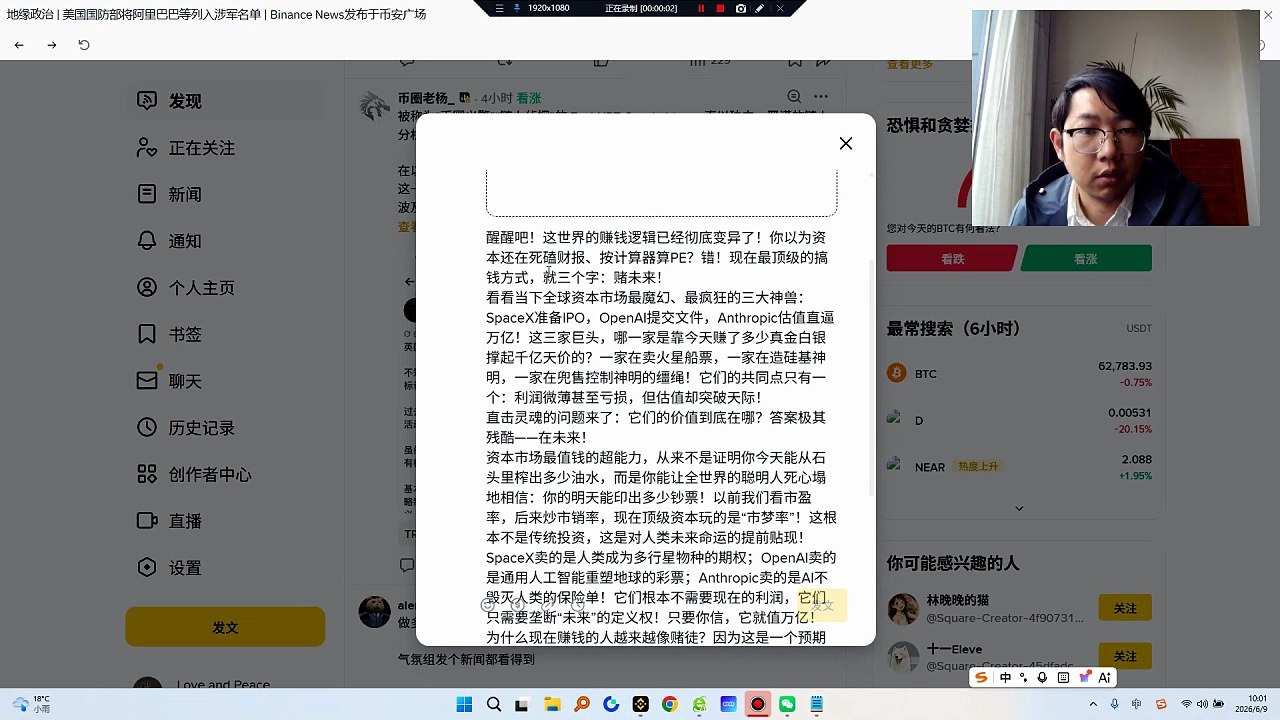This screenshot has height=720, width=1280.
Task: Open File Explorer from the taskbar
Action: coord(552,705)
